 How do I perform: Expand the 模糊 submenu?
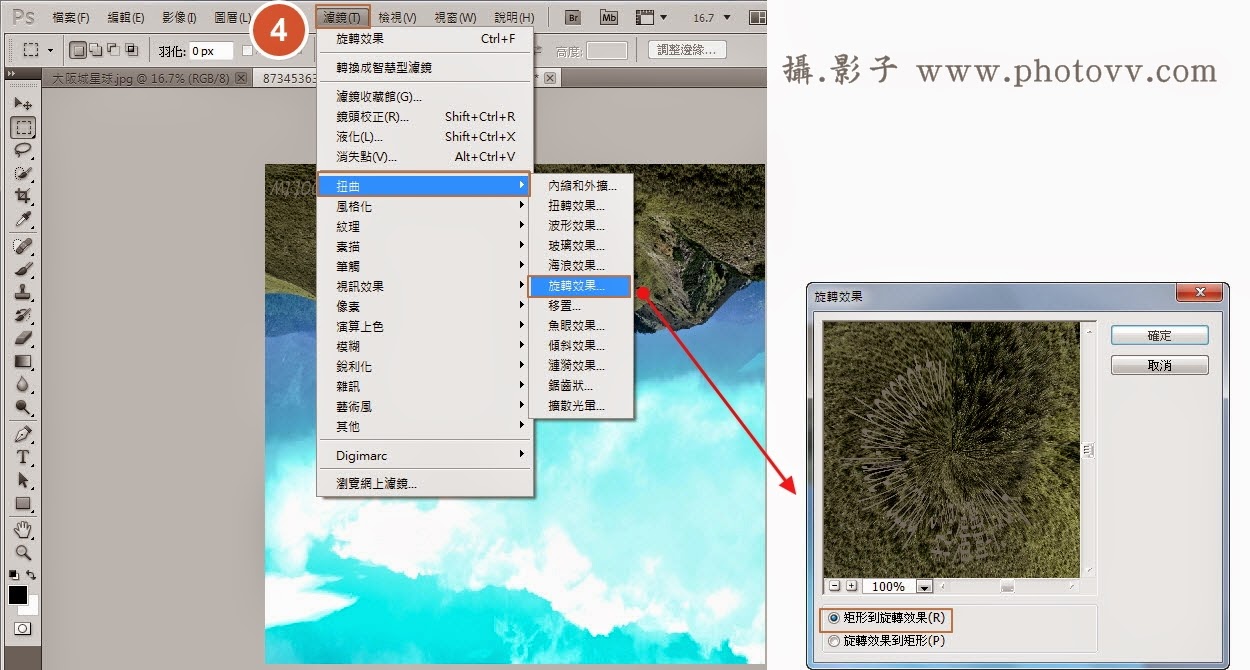[425, 346]
